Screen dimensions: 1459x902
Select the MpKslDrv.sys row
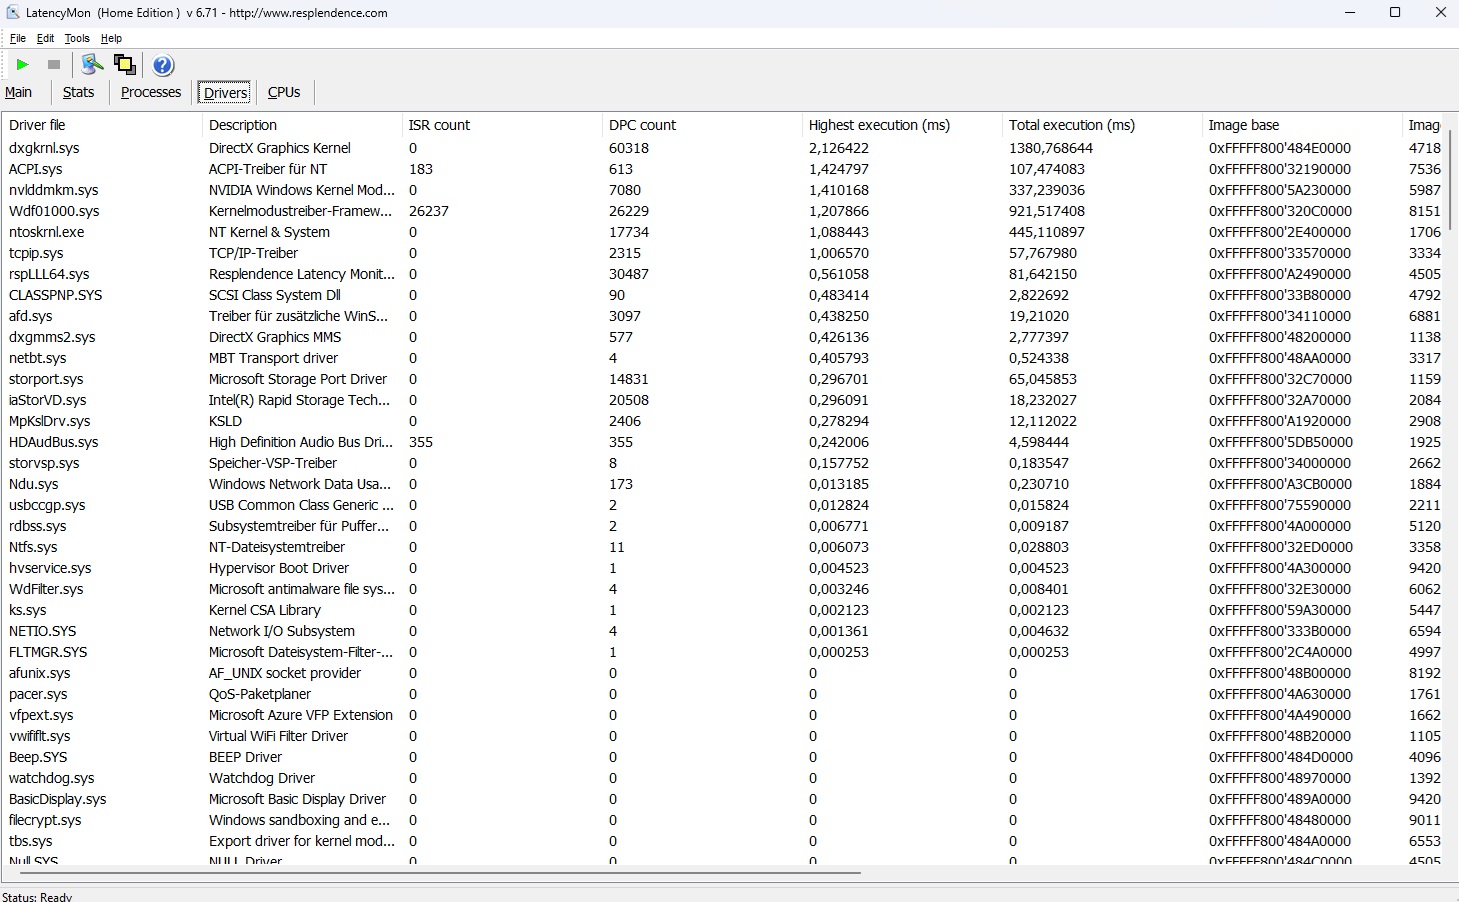pos(724,421)
